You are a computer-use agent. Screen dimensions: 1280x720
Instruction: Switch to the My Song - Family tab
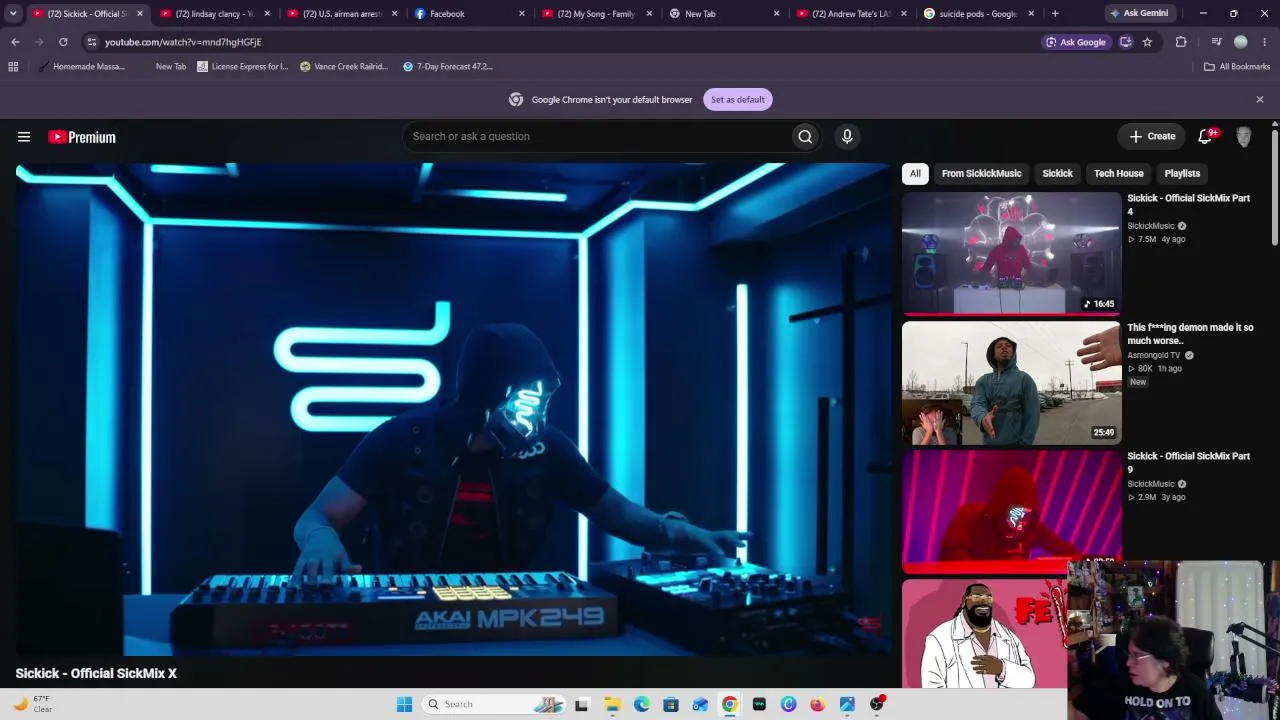[x=596, y=14]
